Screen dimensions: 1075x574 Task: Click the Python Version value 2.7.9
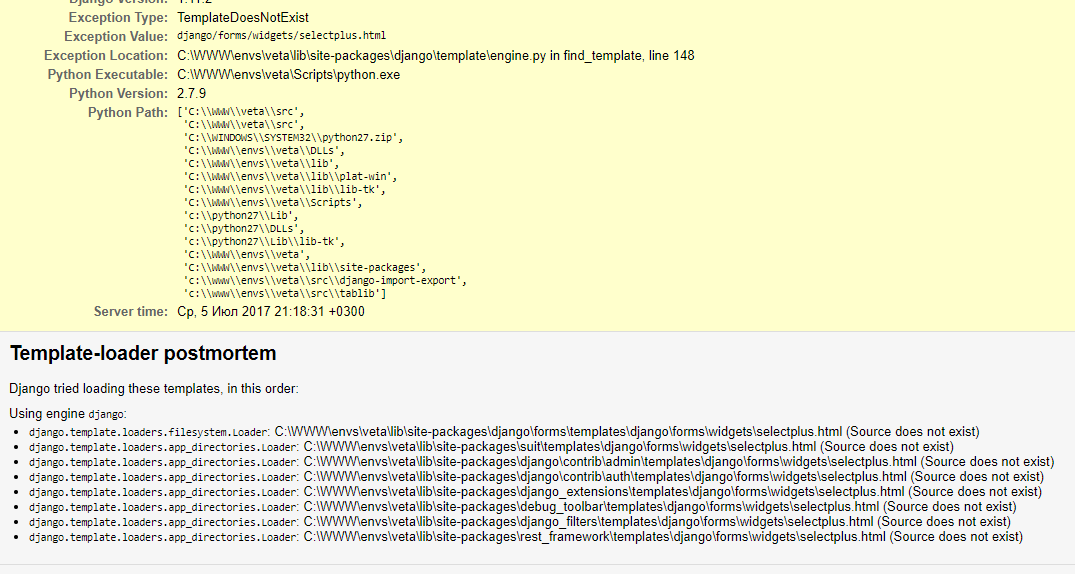point(191,93)
